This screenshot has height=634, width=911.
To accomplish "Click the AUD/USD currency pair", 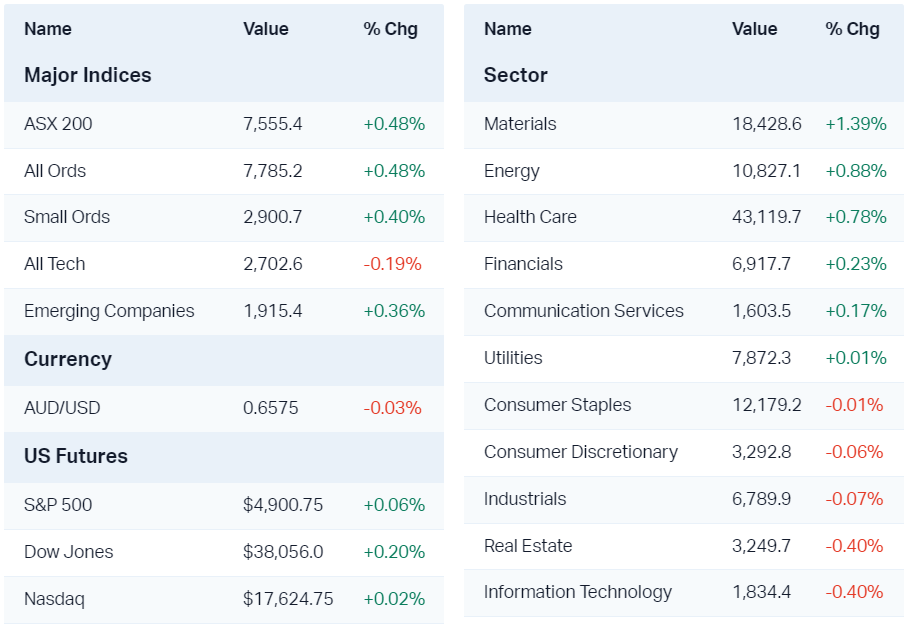I will pos(62,408).
